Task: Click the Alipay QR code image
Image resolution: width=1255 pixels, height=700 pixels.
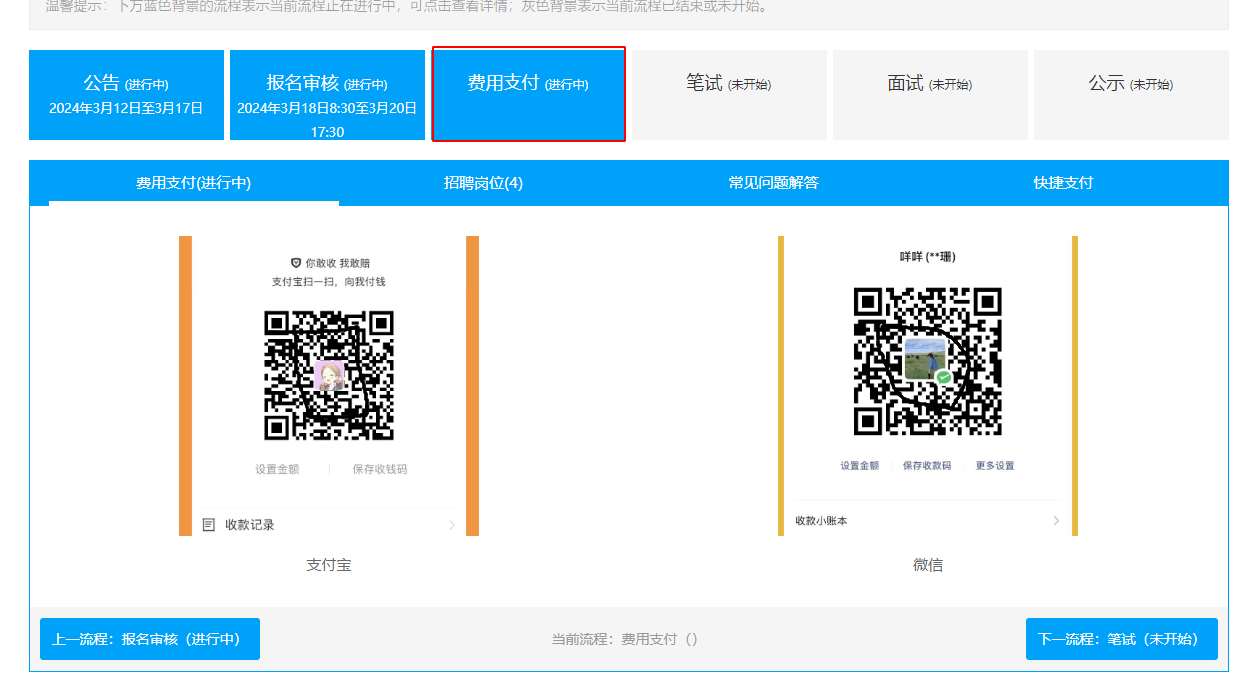Action: (329, 375)
